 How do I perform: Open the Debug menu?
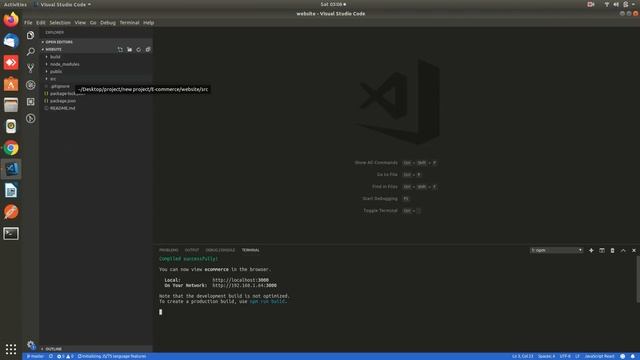point(108,22)
